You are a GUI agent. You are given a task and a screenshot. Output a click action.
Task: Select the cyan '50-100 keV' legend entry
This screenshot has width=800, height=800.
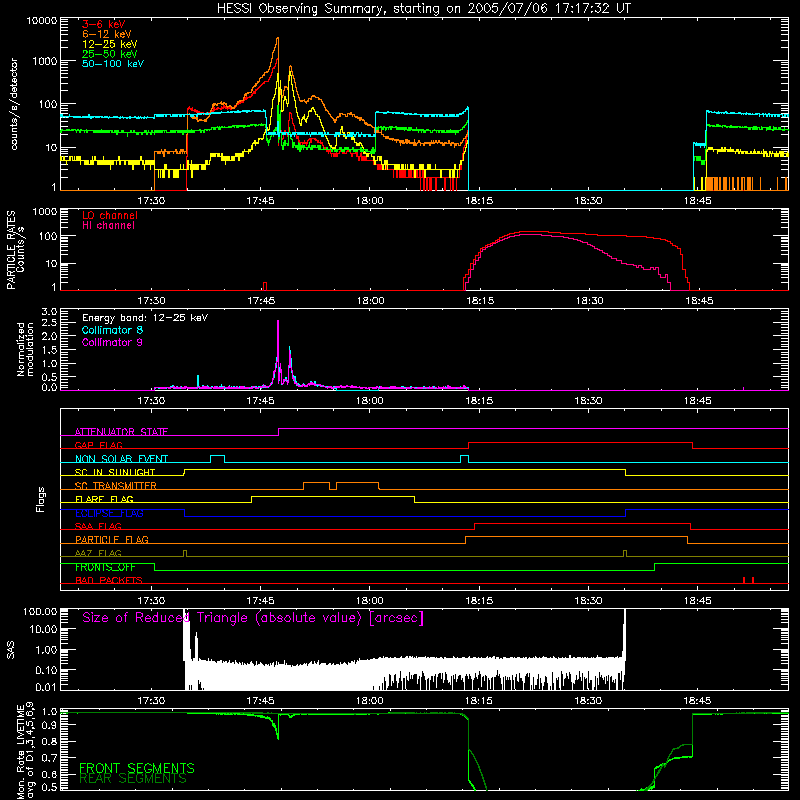(x=113, y=63)
